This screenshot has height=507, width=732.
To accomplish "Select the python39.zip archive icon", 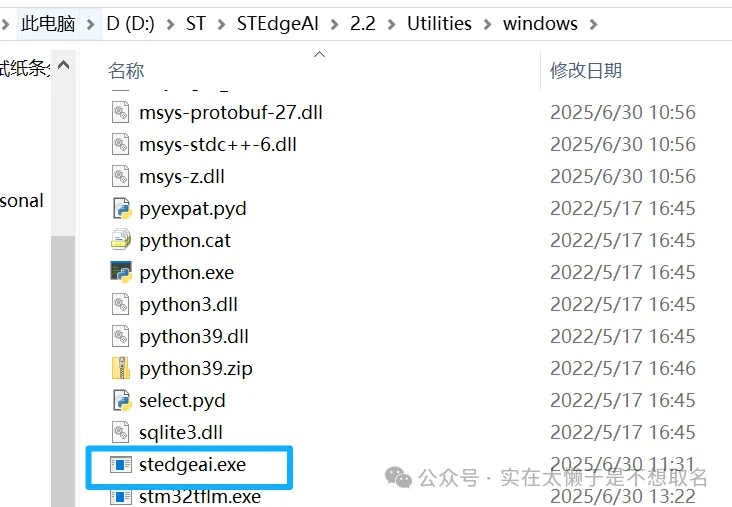I will coord(121,368).
